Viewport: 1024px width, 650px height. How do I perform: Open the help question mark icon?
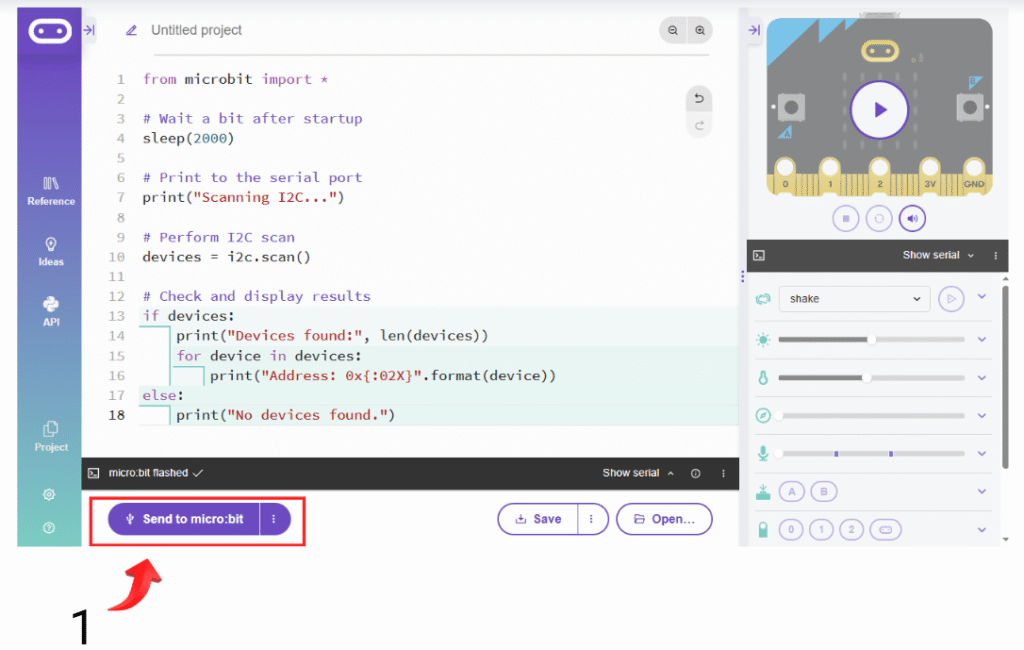point(49,527)
